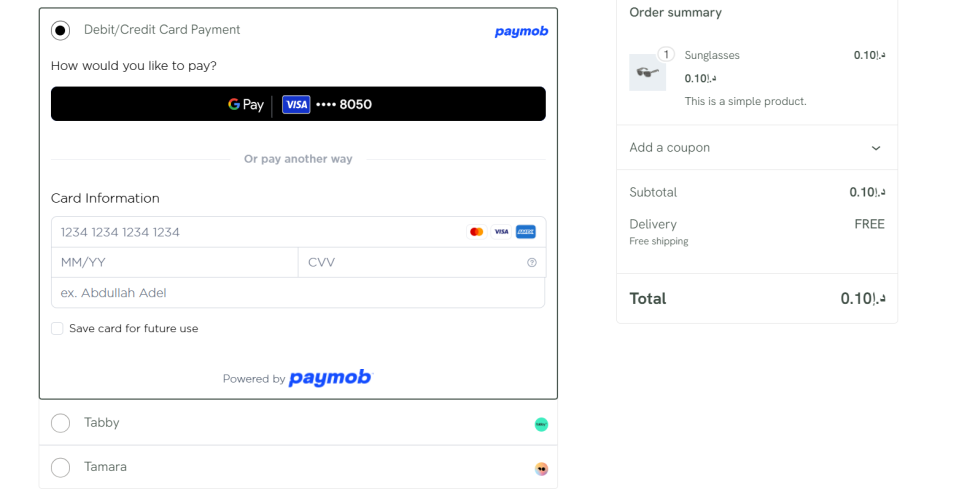Open the Sunglasses product thumbnail
This screenshot has width=978, height=501.
click(647, 72)
